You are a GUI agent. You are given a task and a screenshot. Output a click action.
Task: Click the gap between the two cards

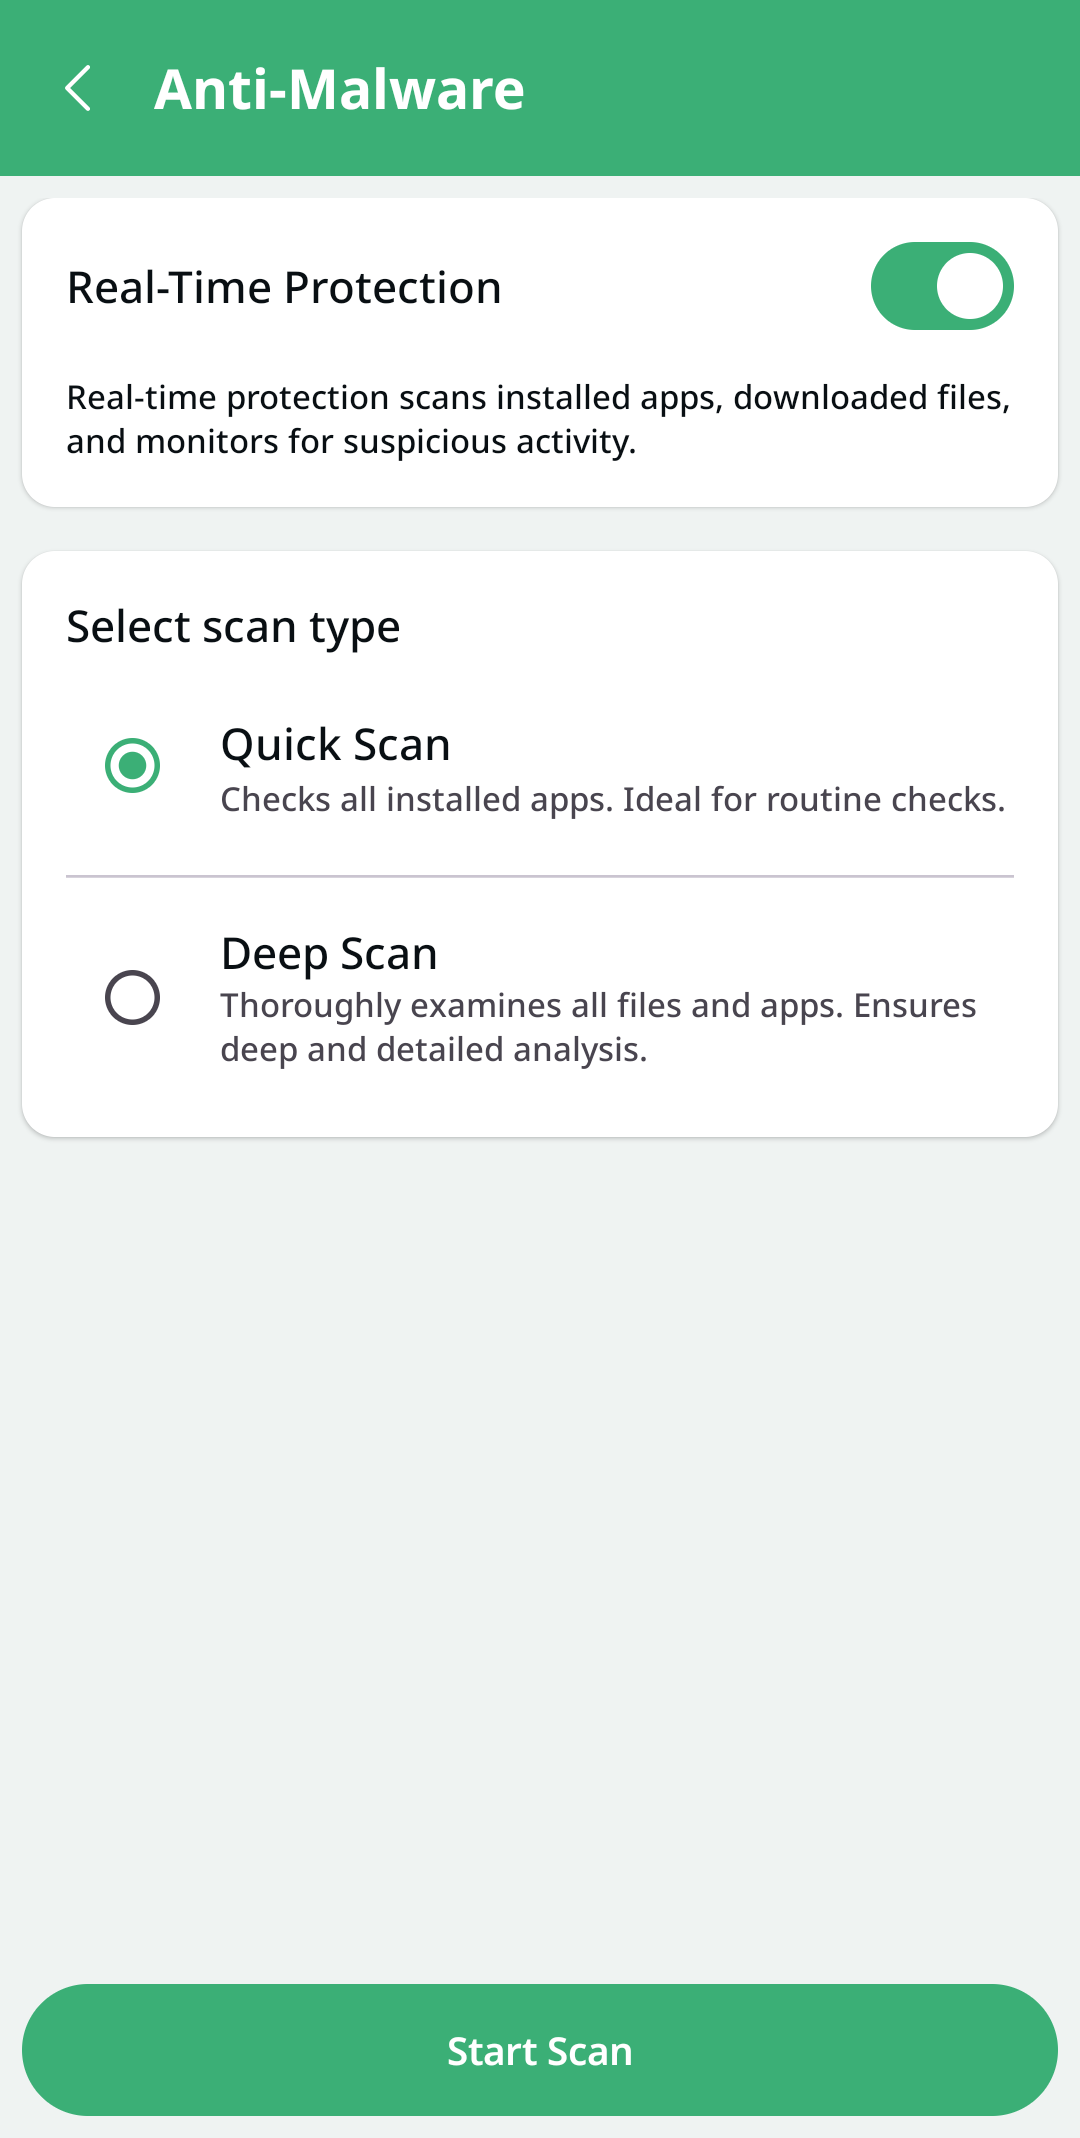540,529
